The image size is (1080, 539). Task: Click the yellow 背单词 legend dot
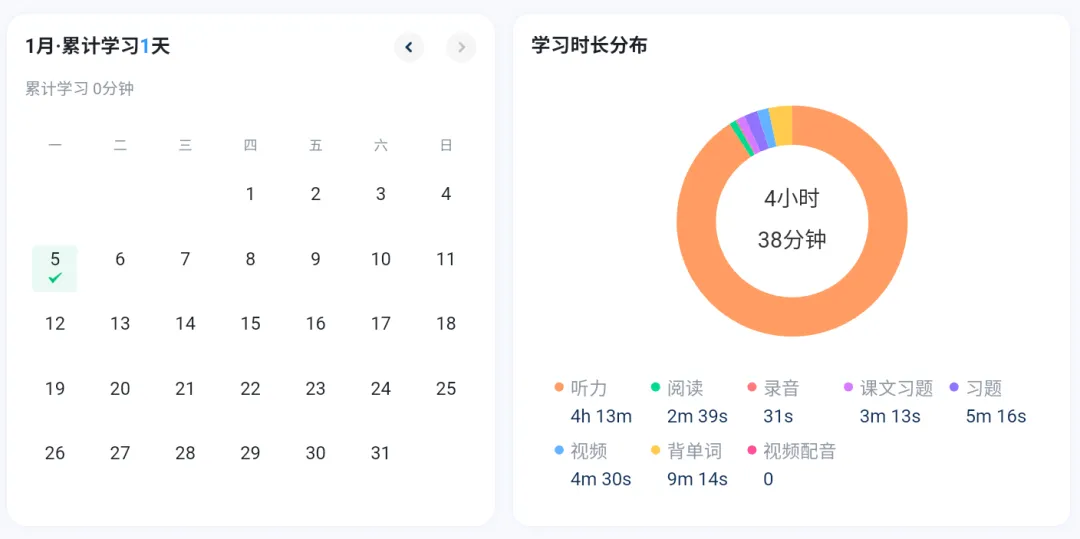(656, 450)
